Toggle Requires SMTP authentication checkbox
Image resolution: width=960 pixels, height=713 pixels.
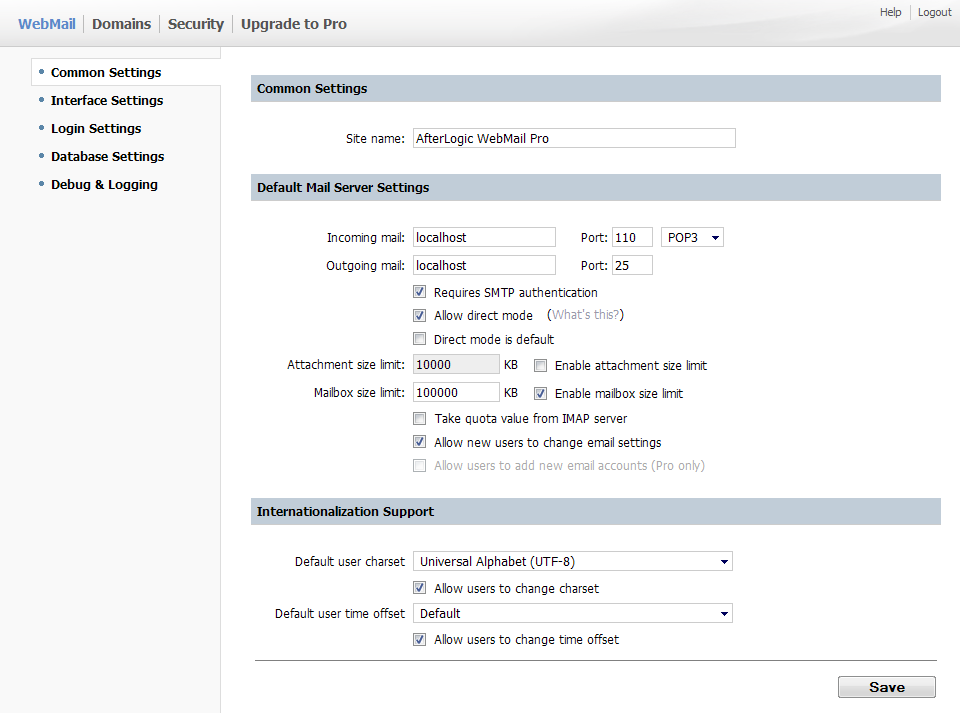(x=420, y=293)
